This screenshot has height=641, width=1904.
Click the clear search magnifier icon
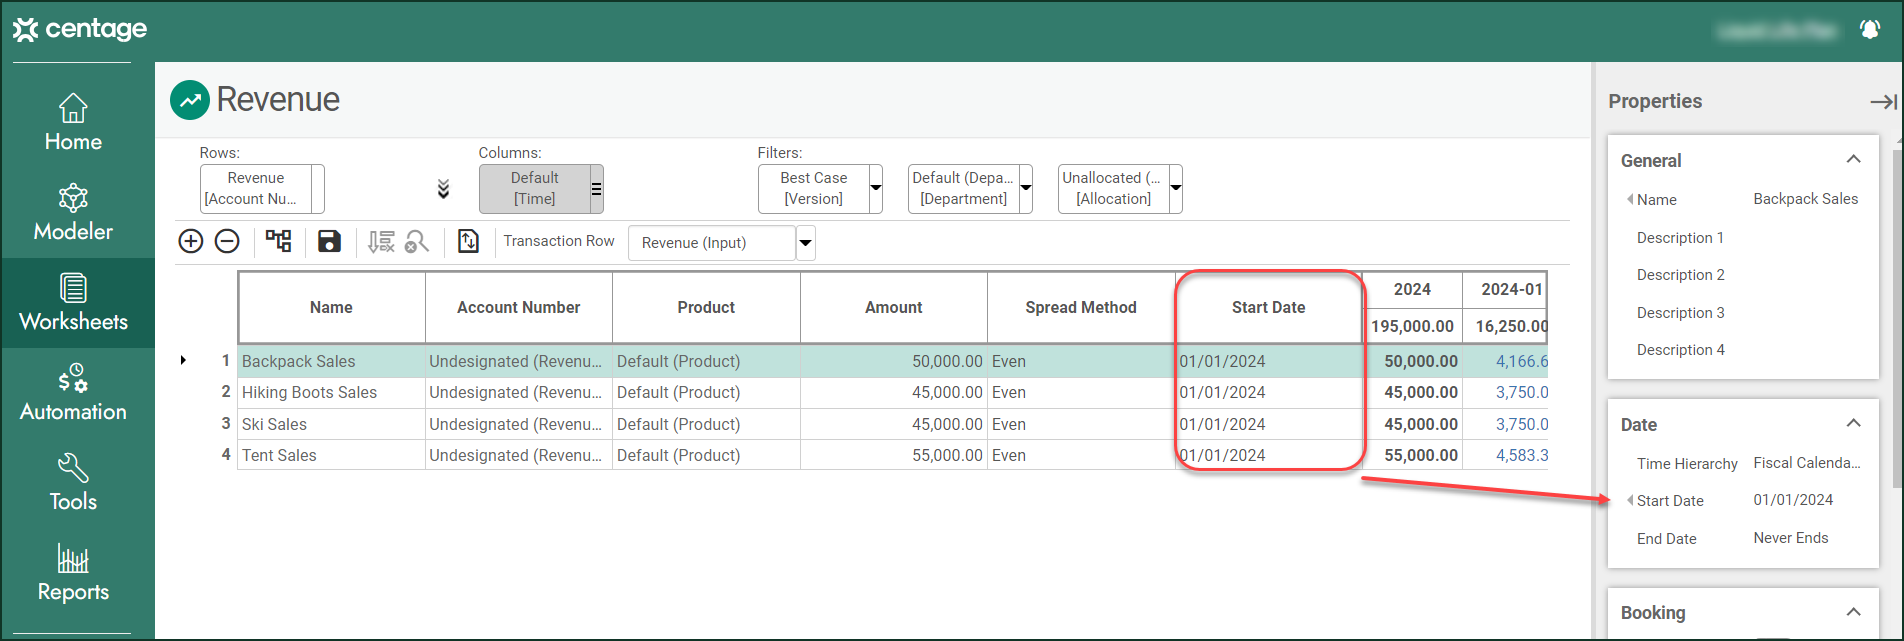pos(417,241)
